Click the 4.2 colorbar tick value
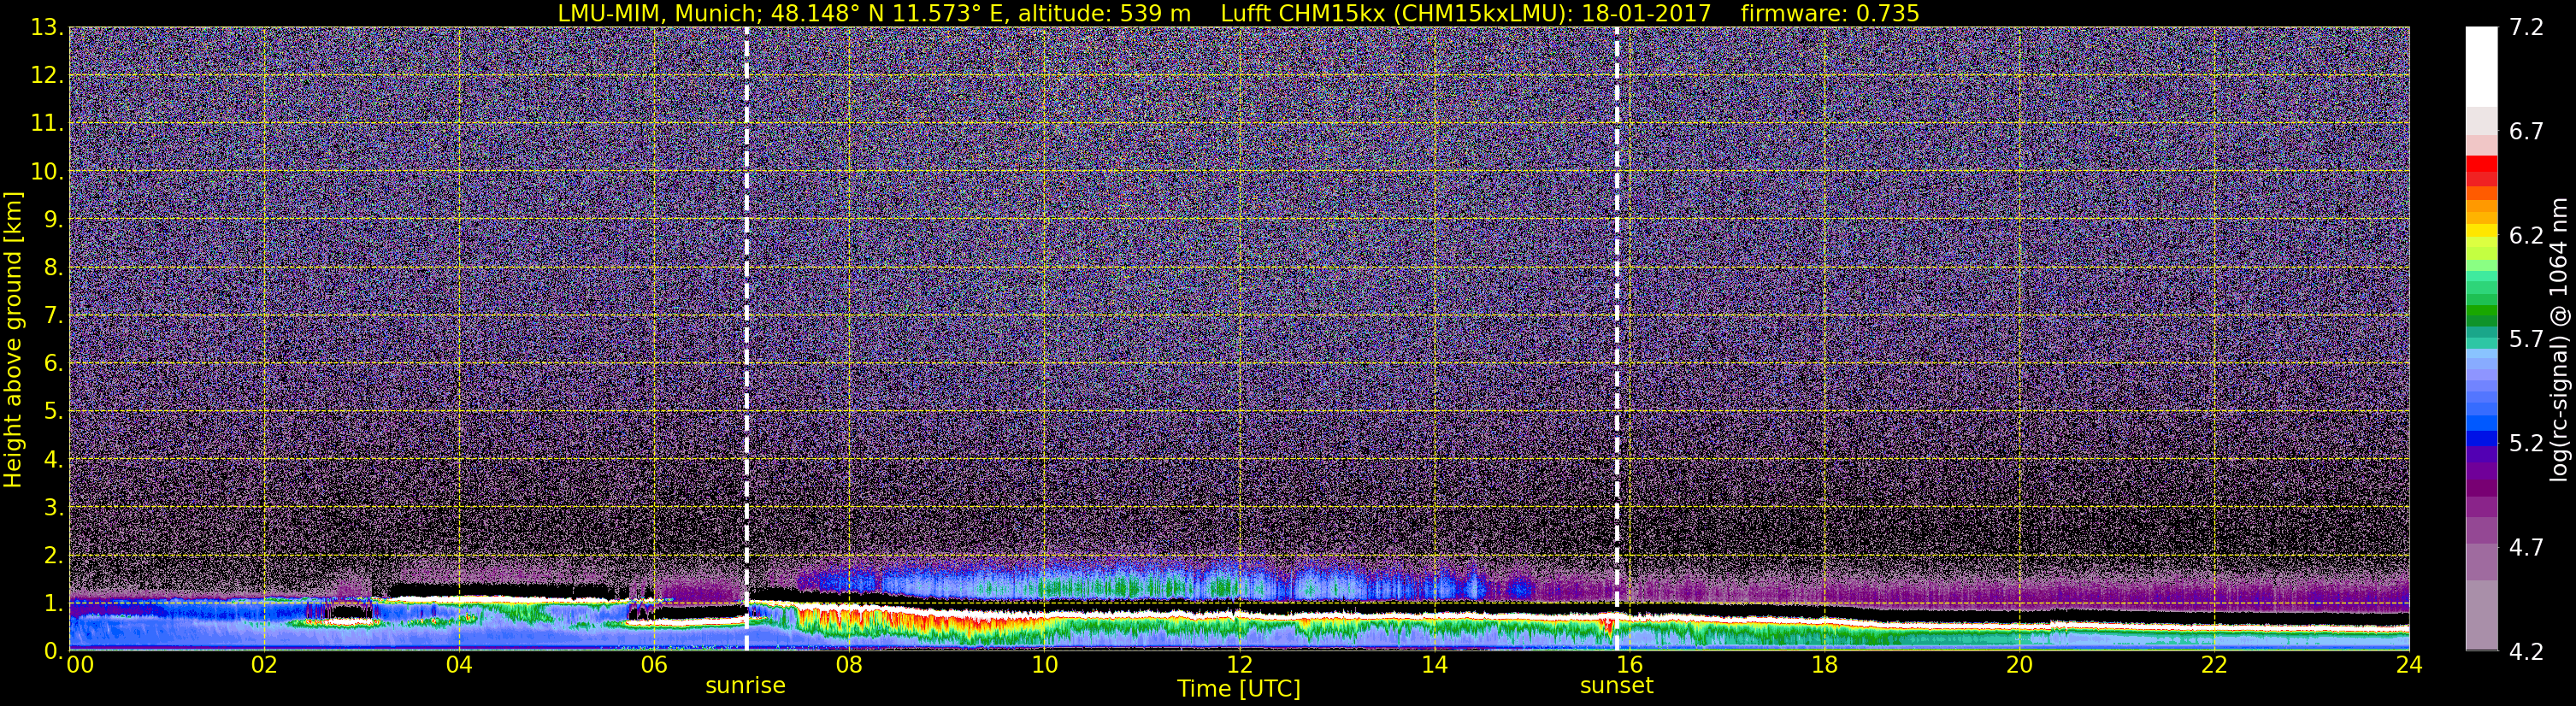This screenshot has width=2576, height=706. coord(2526,651)
